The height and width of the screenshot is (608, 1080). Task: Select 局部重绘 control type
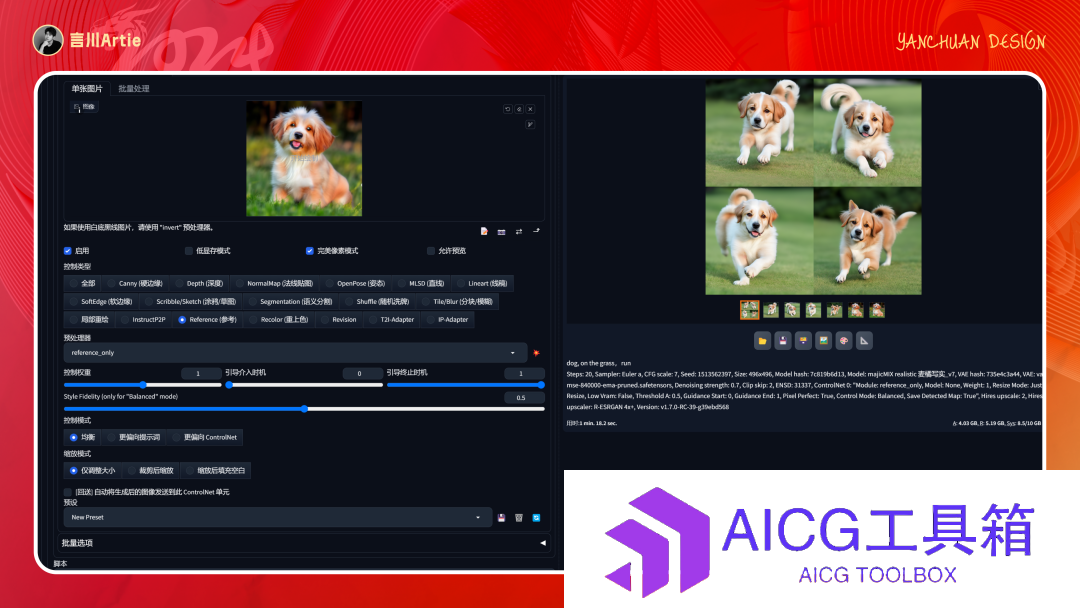tap(89, 319)
